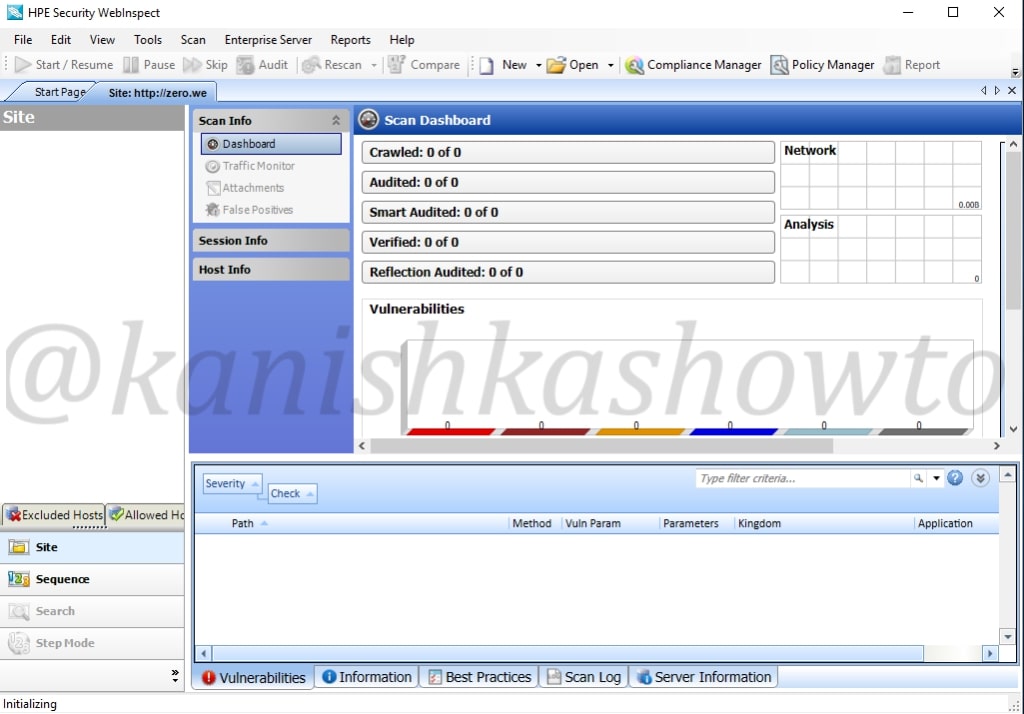Switch to Allowed Hosts tab
The height and width of the screenshot is (714, 1024).
point(146,515)
